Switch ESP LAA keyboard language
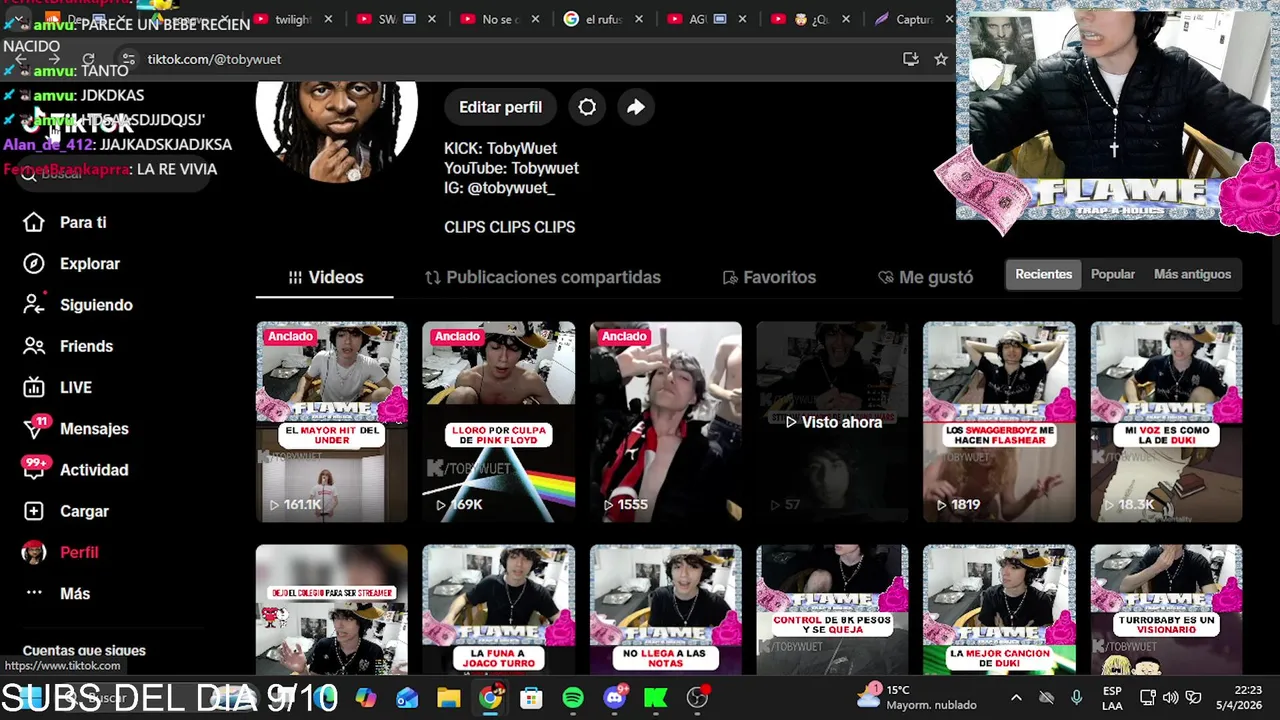Screen dimensions: 1280x720 (1112, 697)
